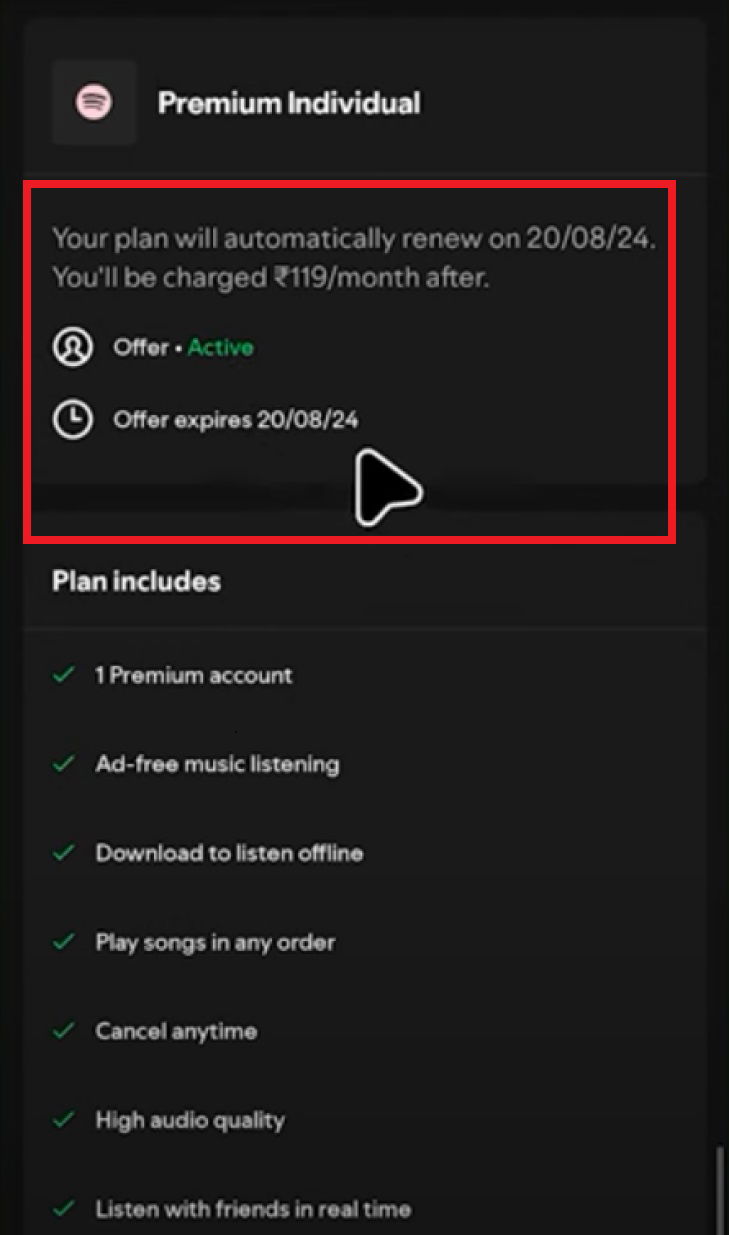Viewport: 729px width, 1235px height.
Task: Click the Spotify logo icon
Action: click(93, 102)
